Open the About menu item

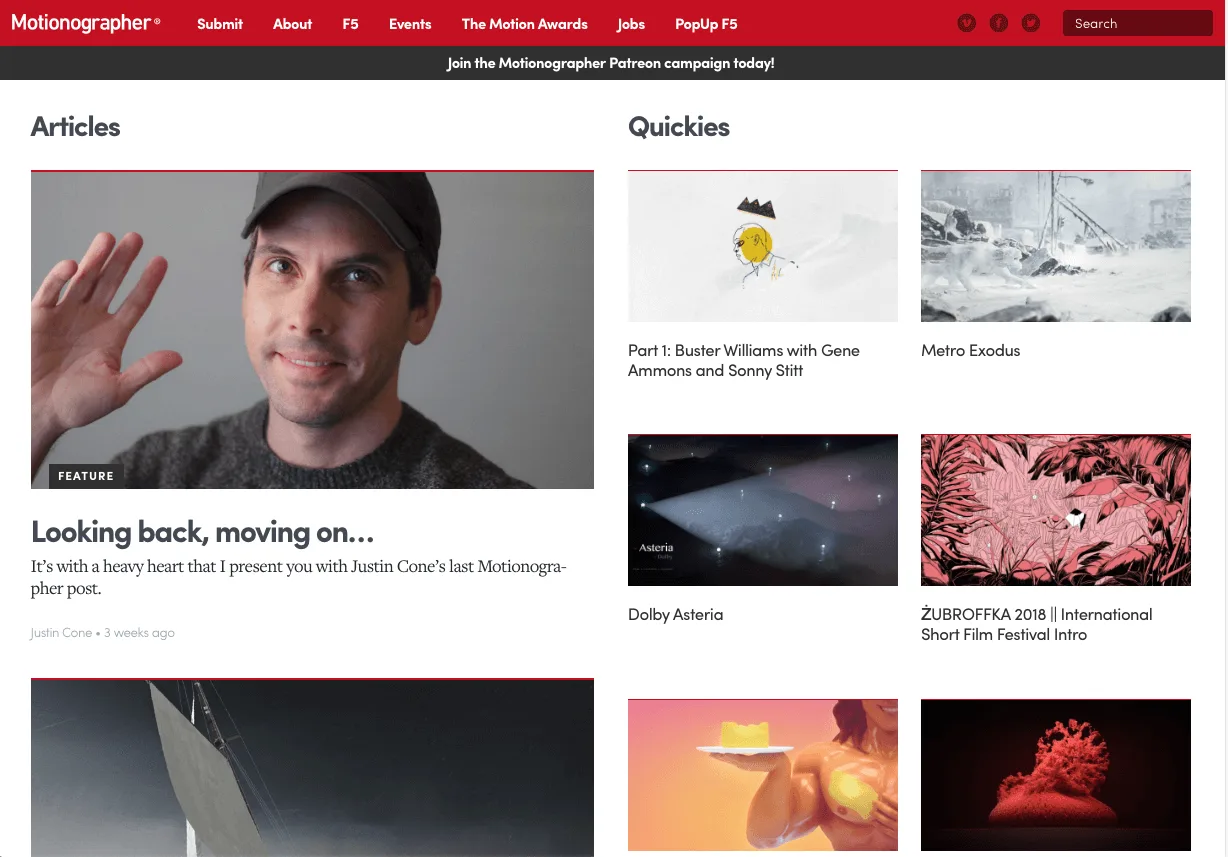pos(292,24)
